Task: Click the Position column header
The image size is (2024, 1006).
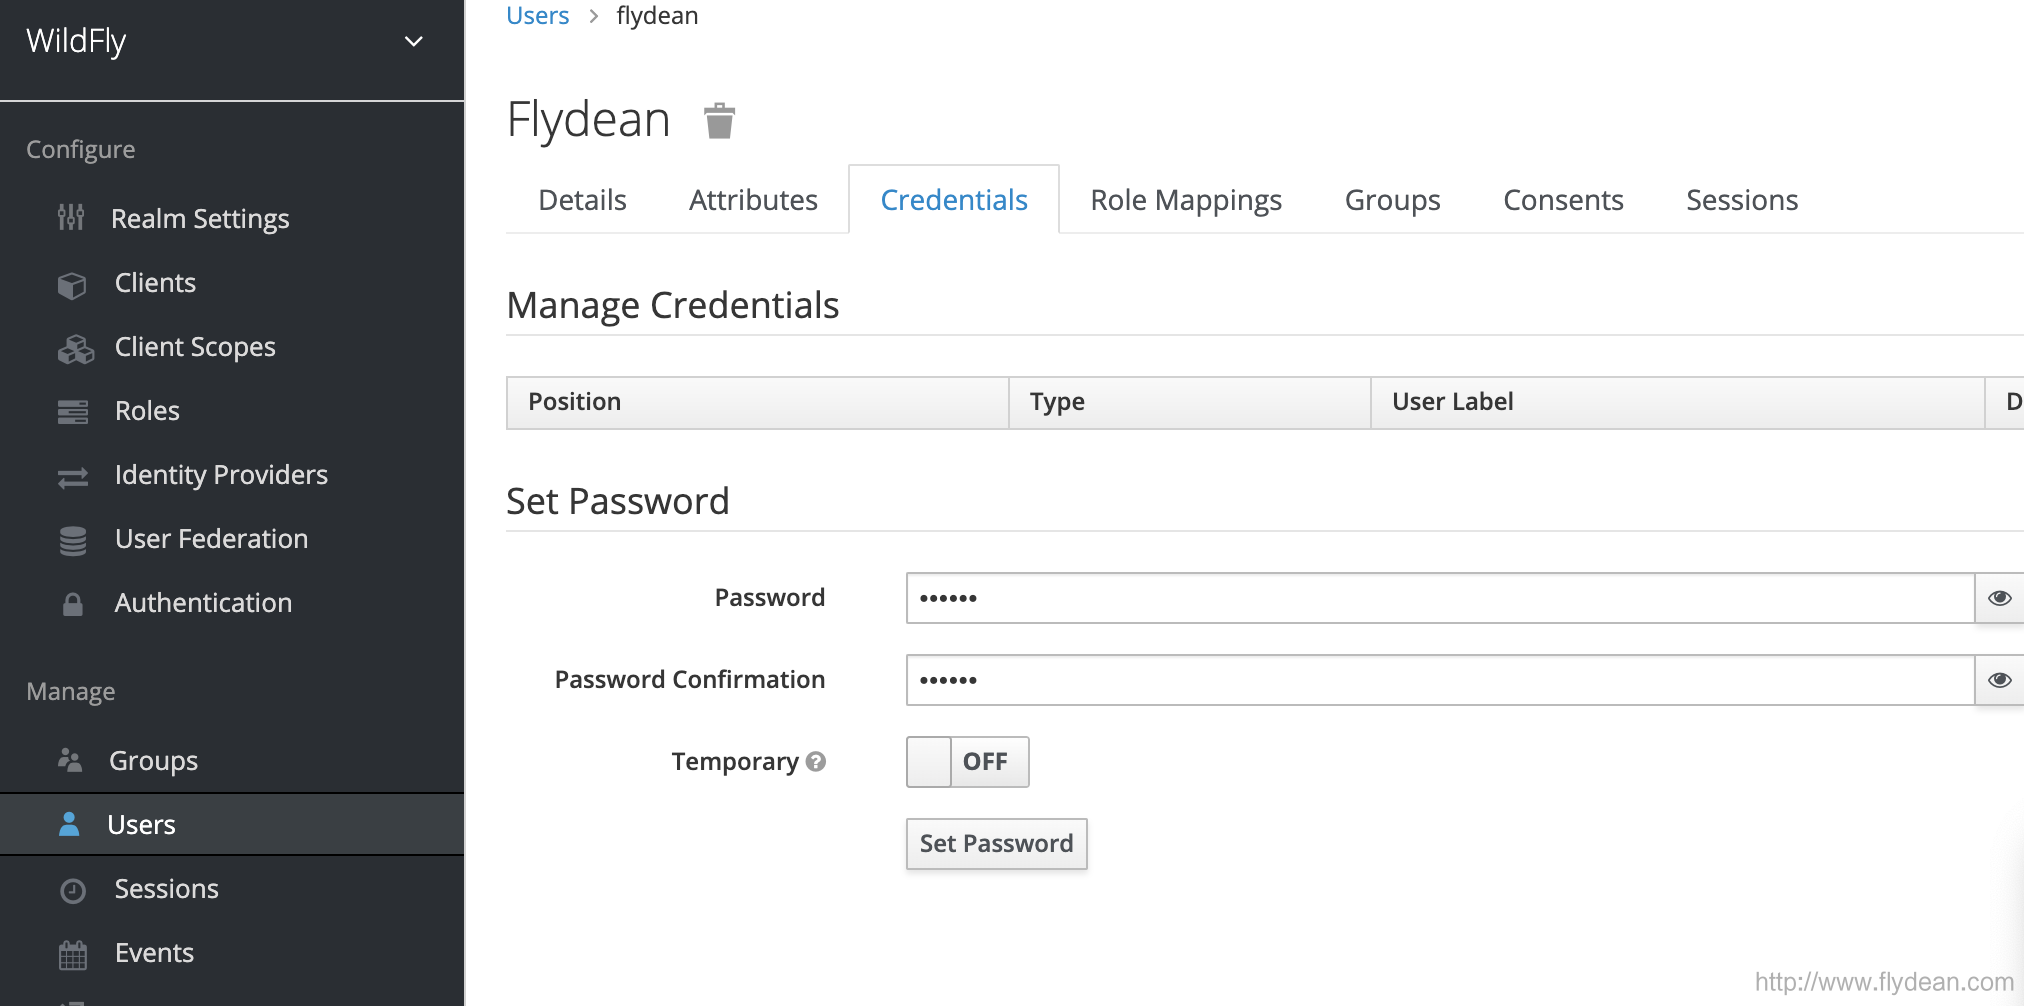Action: pos(758,402)
